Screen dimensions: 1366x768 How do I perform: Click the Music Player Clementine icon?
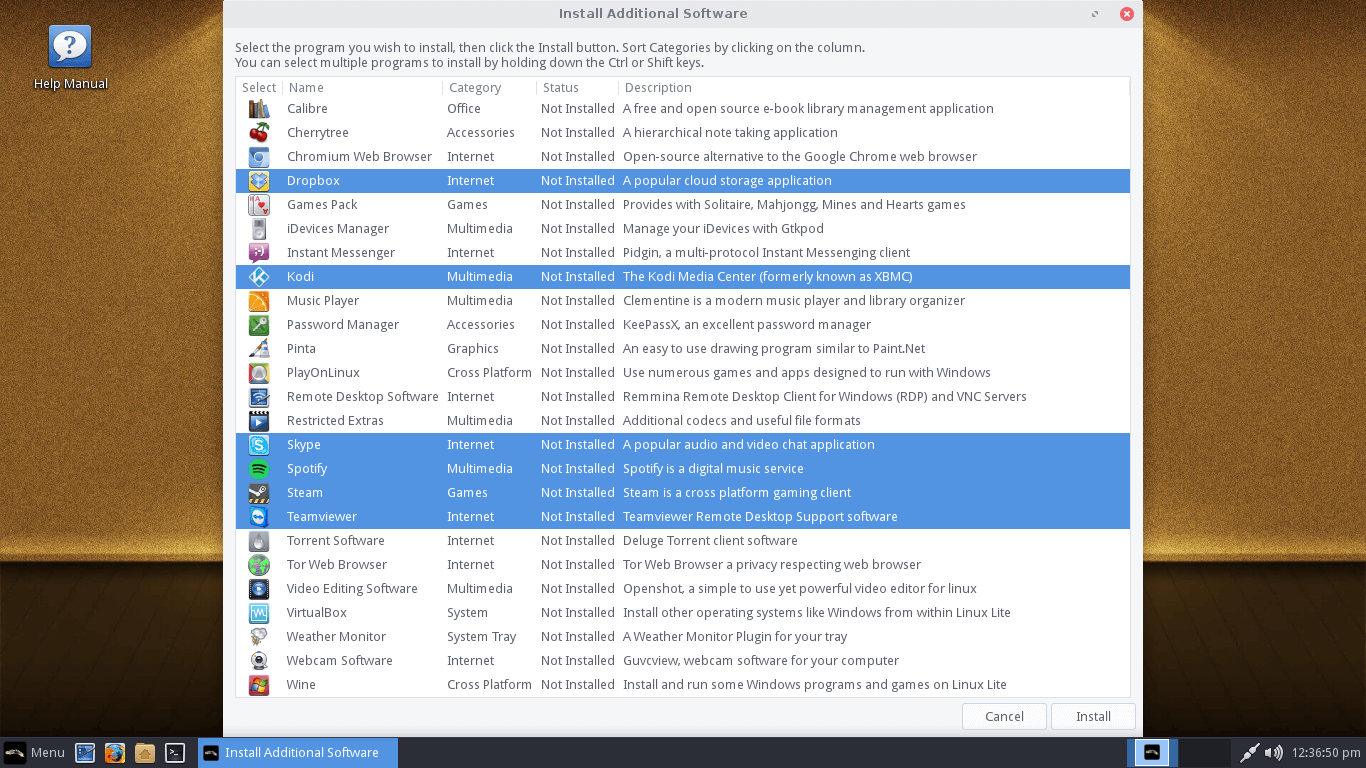pos(259,301)
